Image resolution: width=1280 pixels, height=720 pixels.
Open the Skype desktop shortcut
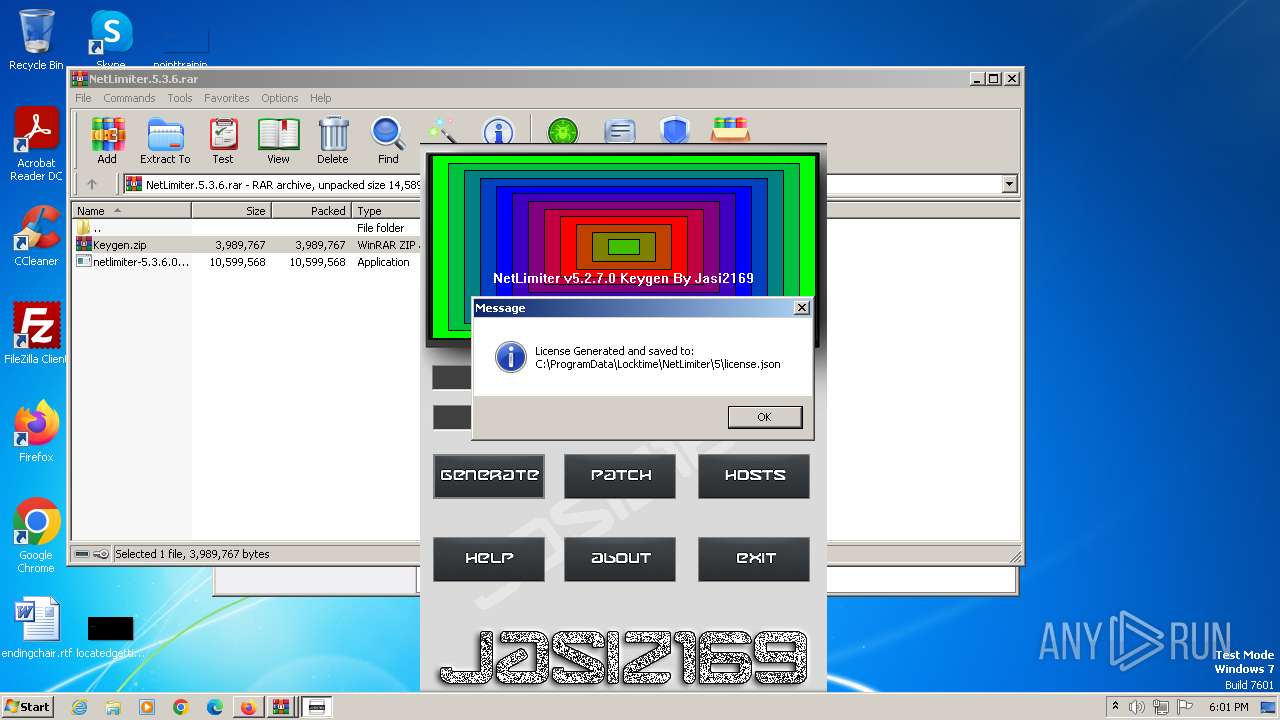(x=110, y=40)
